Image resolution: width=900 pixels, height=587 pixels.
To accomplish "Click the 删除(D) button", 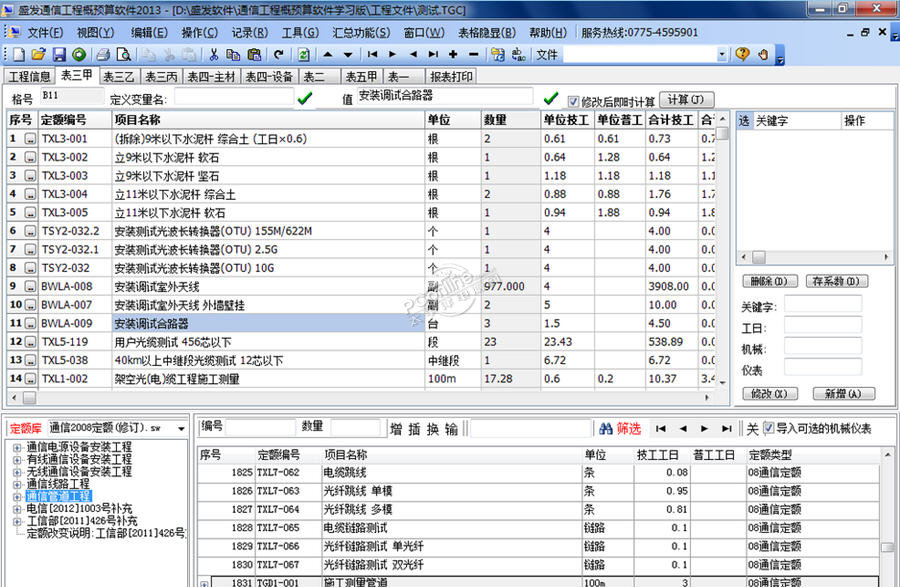I will 769,281.
